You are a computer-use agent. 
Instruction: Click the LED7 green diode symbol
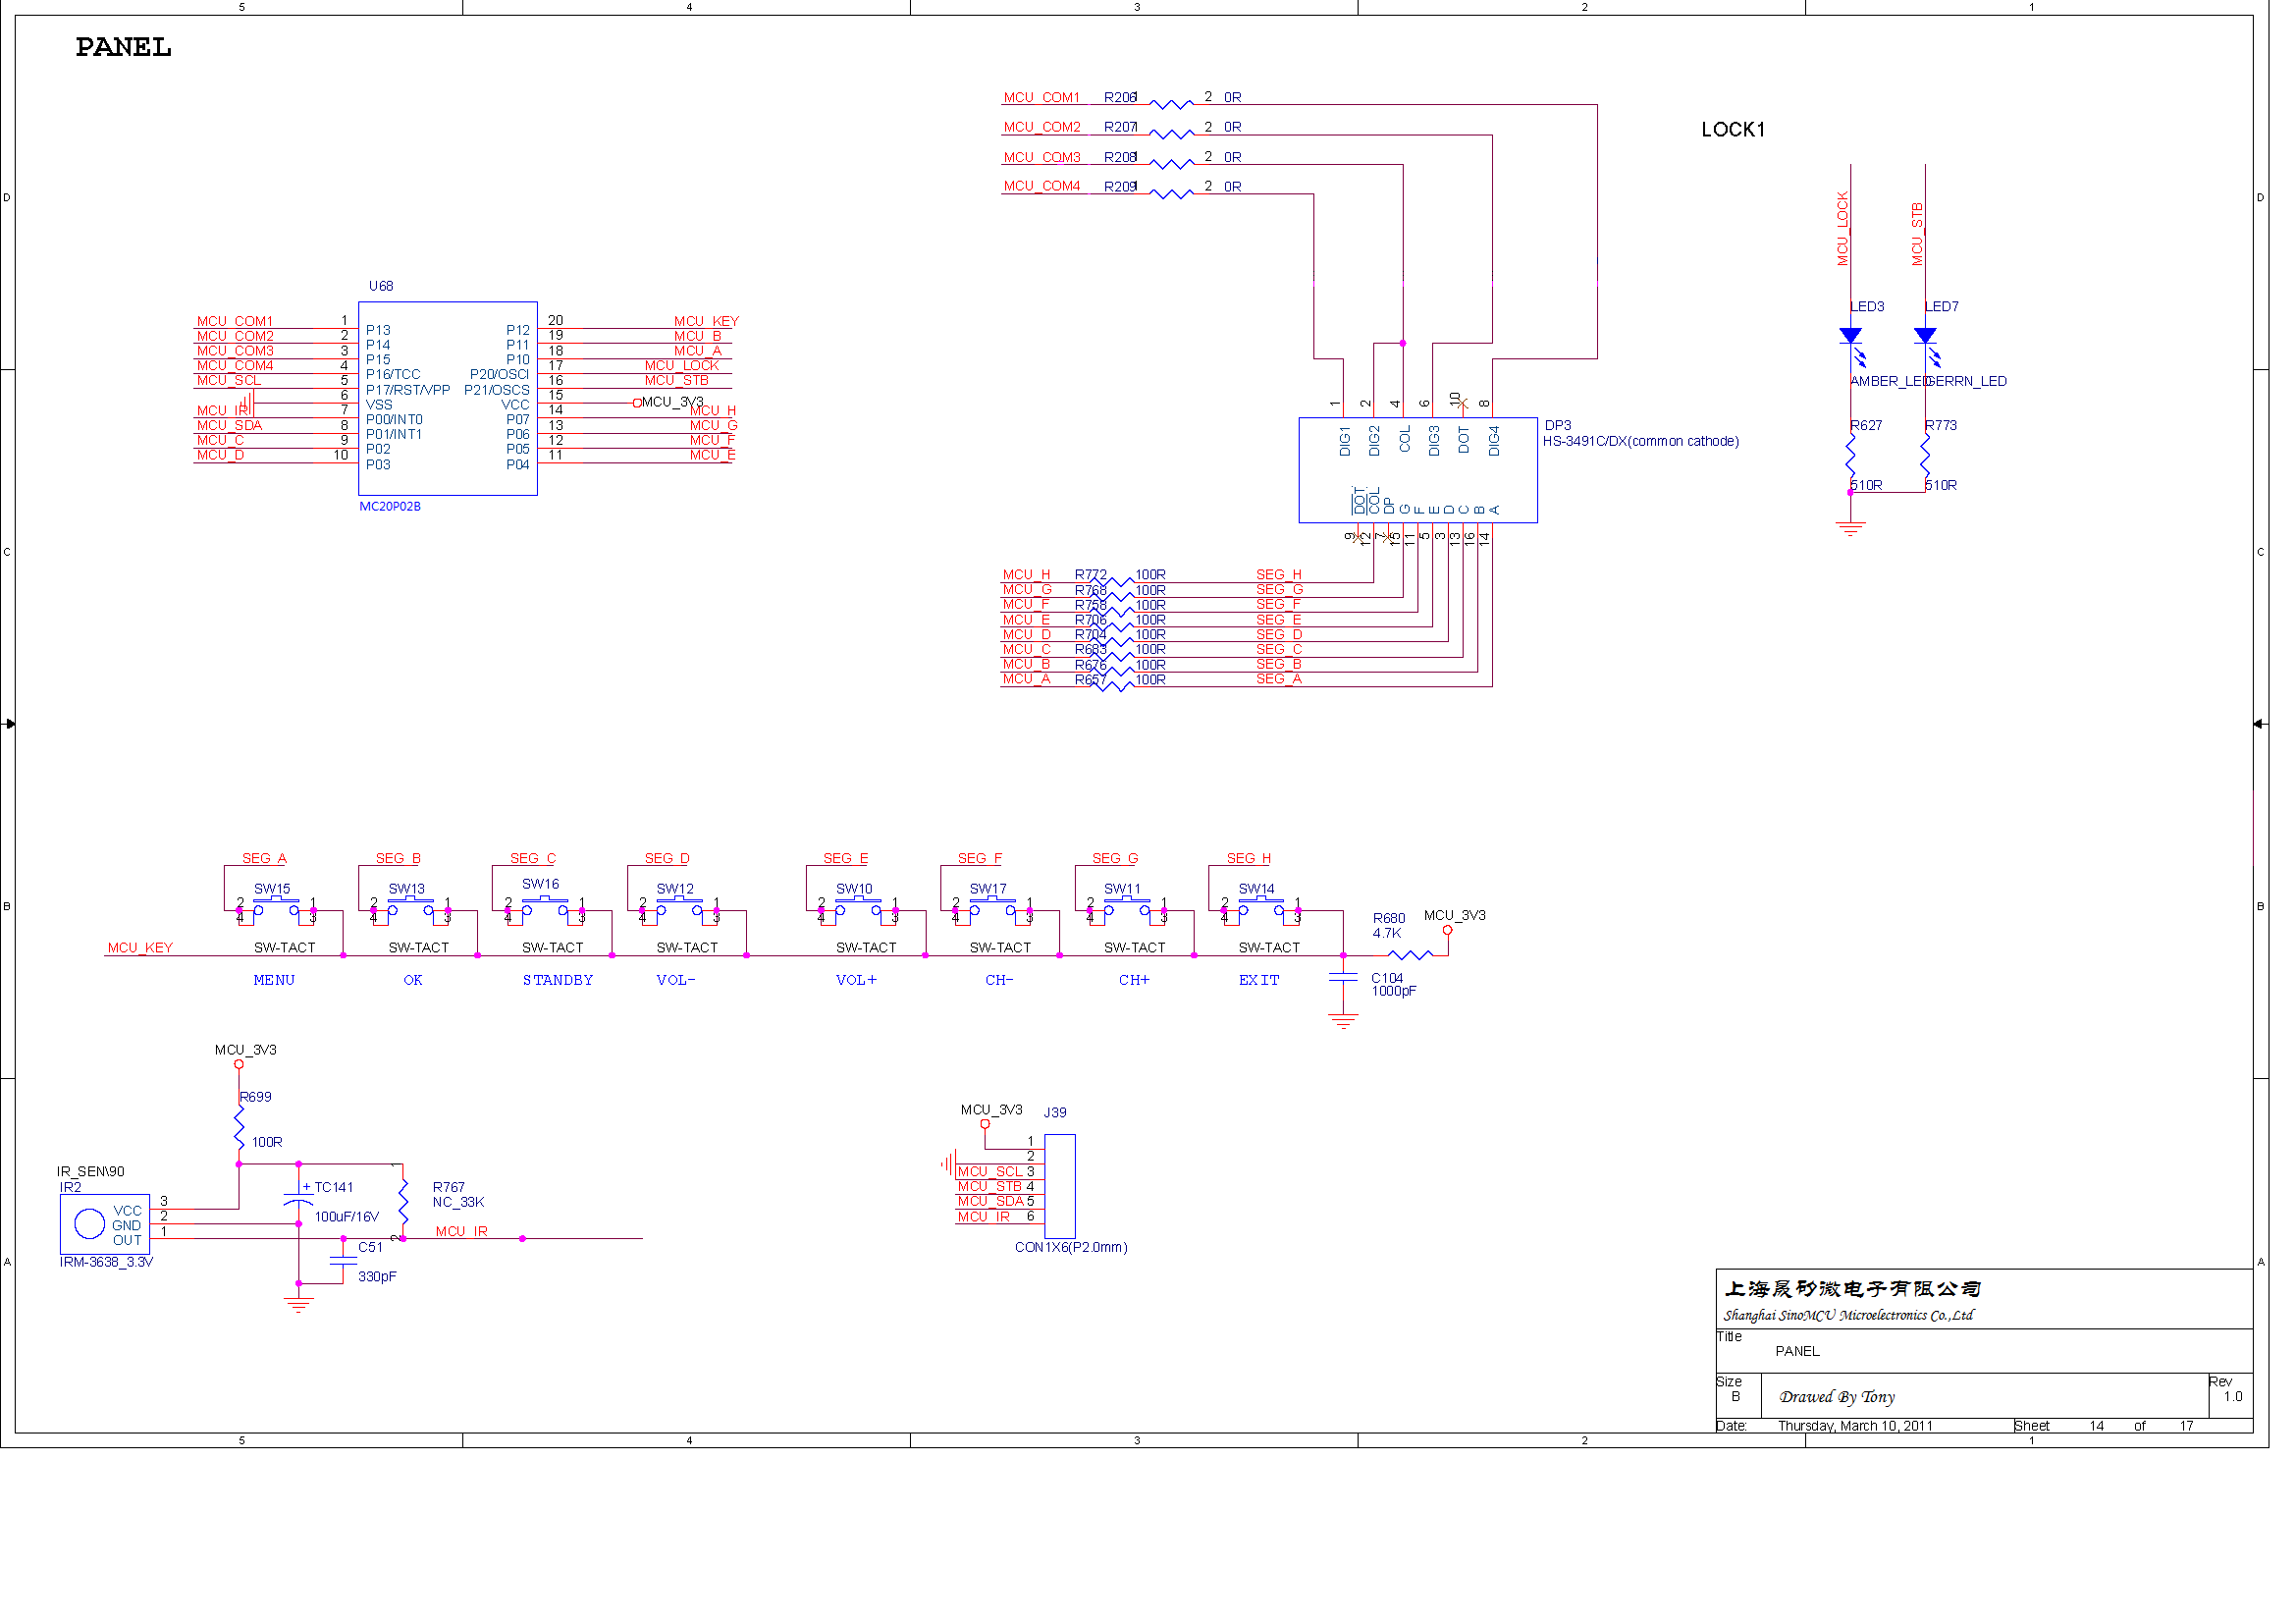pos(1924,336)
